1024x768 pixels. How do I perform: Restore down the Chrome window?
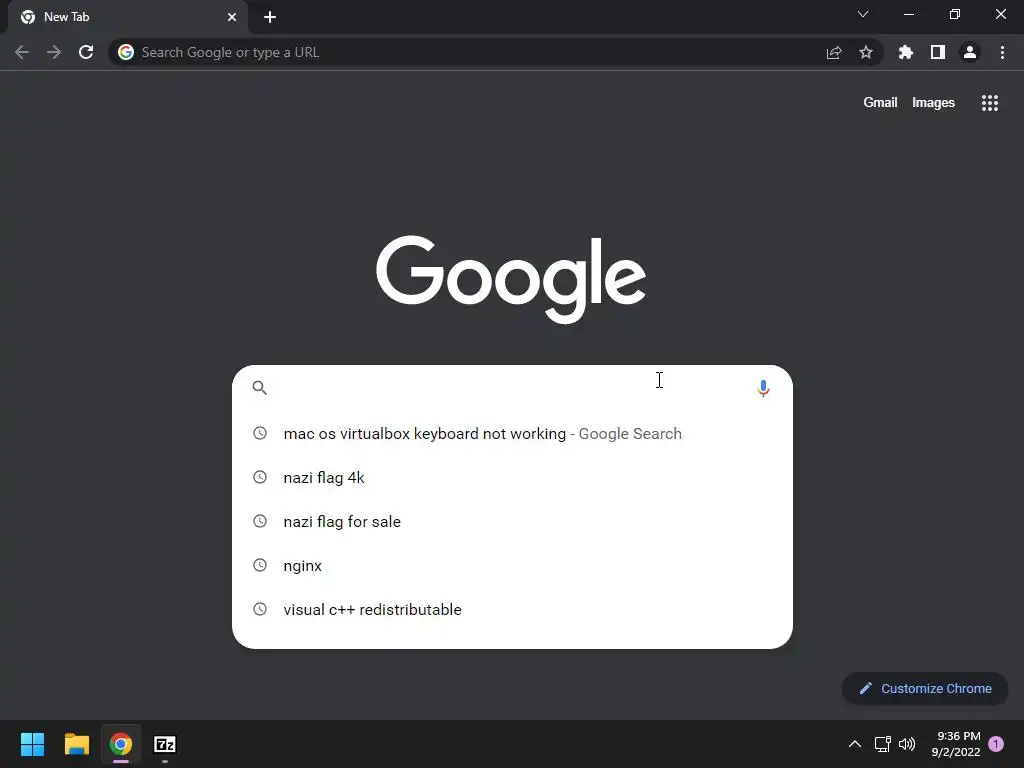coord(955,14)
